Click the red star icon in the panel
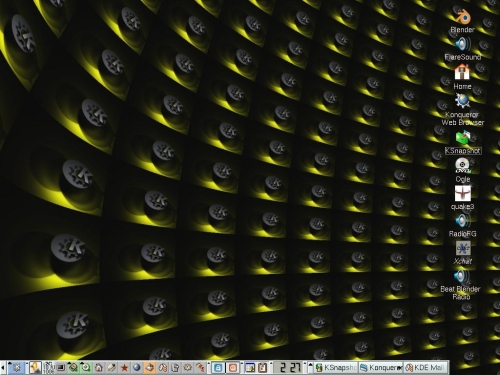The width and height of the screenshot is (500, 375). click(124, 368)
